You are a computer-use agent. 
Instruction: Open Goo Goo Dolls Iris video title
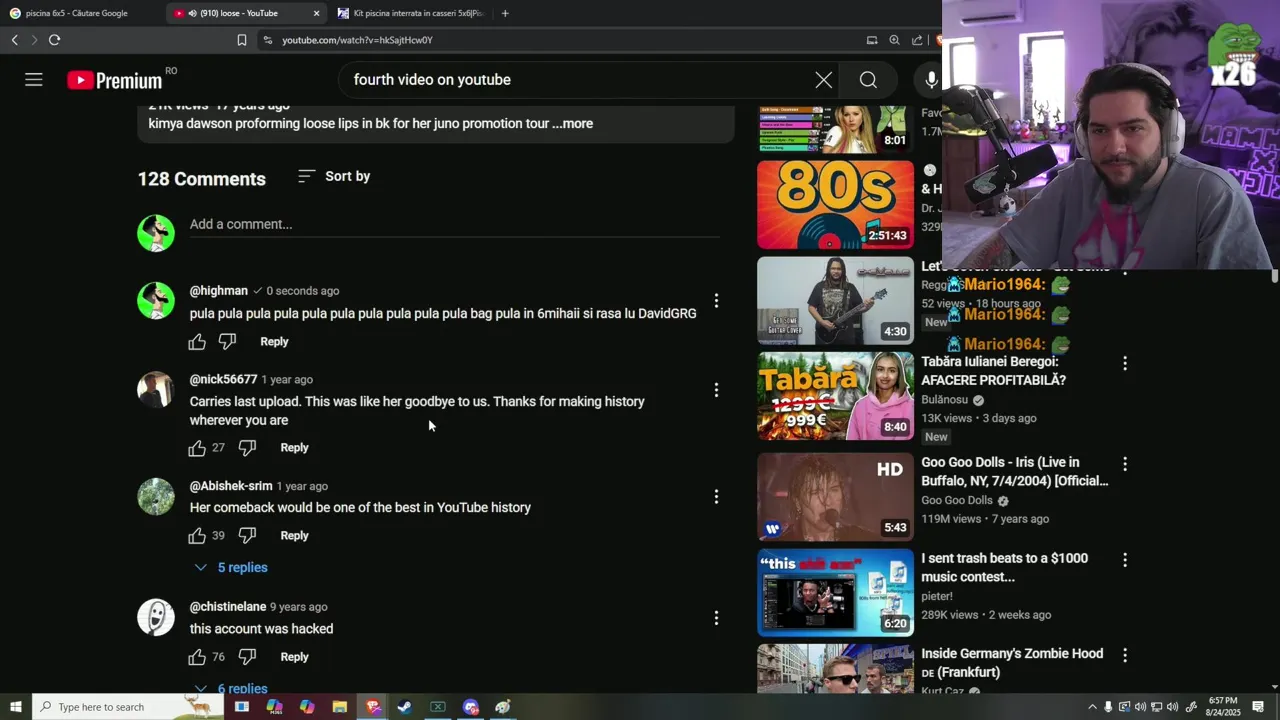[1014, 472]
